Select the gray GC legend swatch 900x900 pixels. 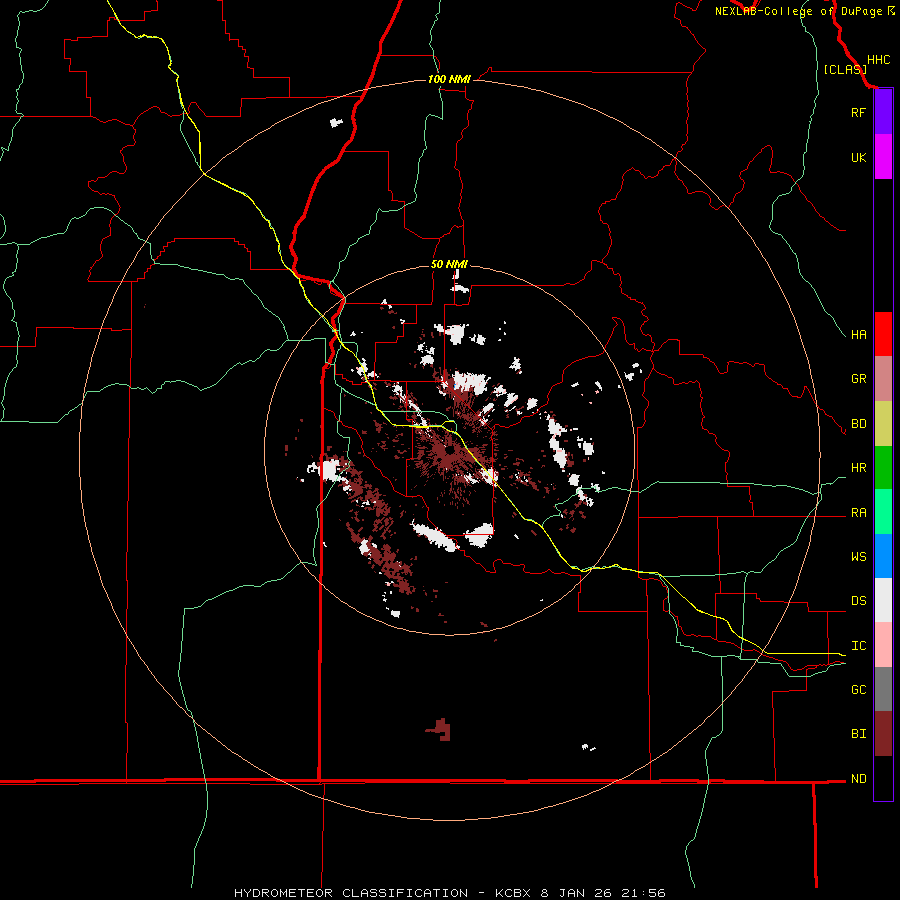tap(883, 689)
